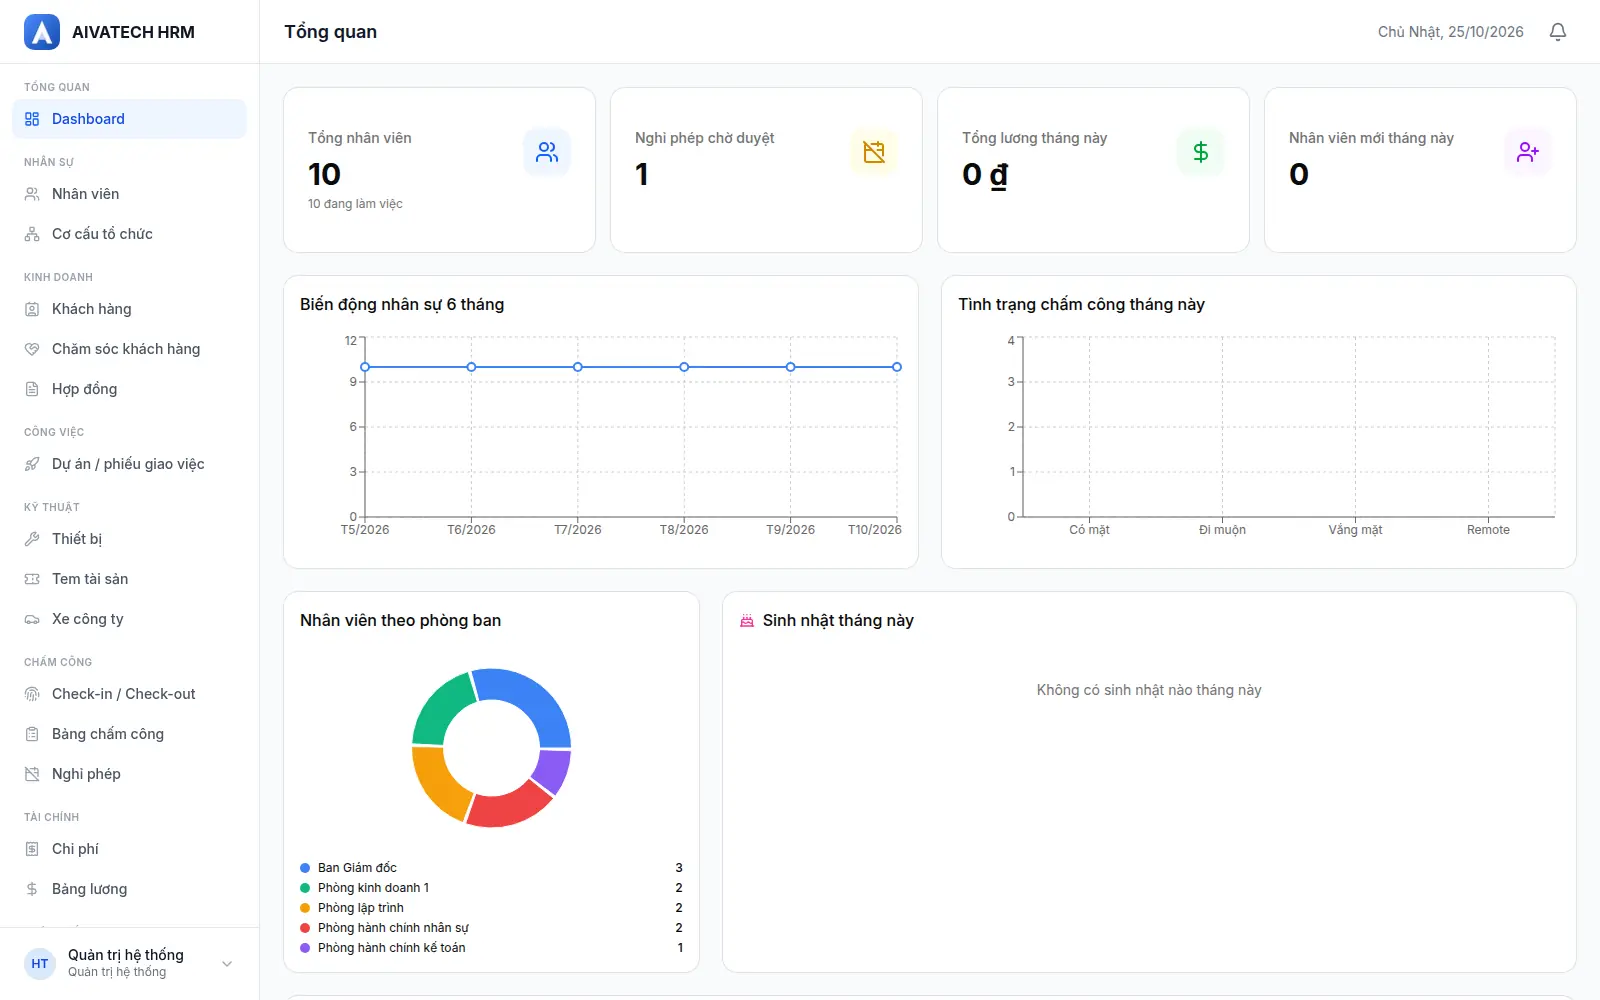This screenshot has height=1000, width=1600.
Task: Click the fingerprint icon for Check-in / Check-out
Action: [x=32, y=694]
